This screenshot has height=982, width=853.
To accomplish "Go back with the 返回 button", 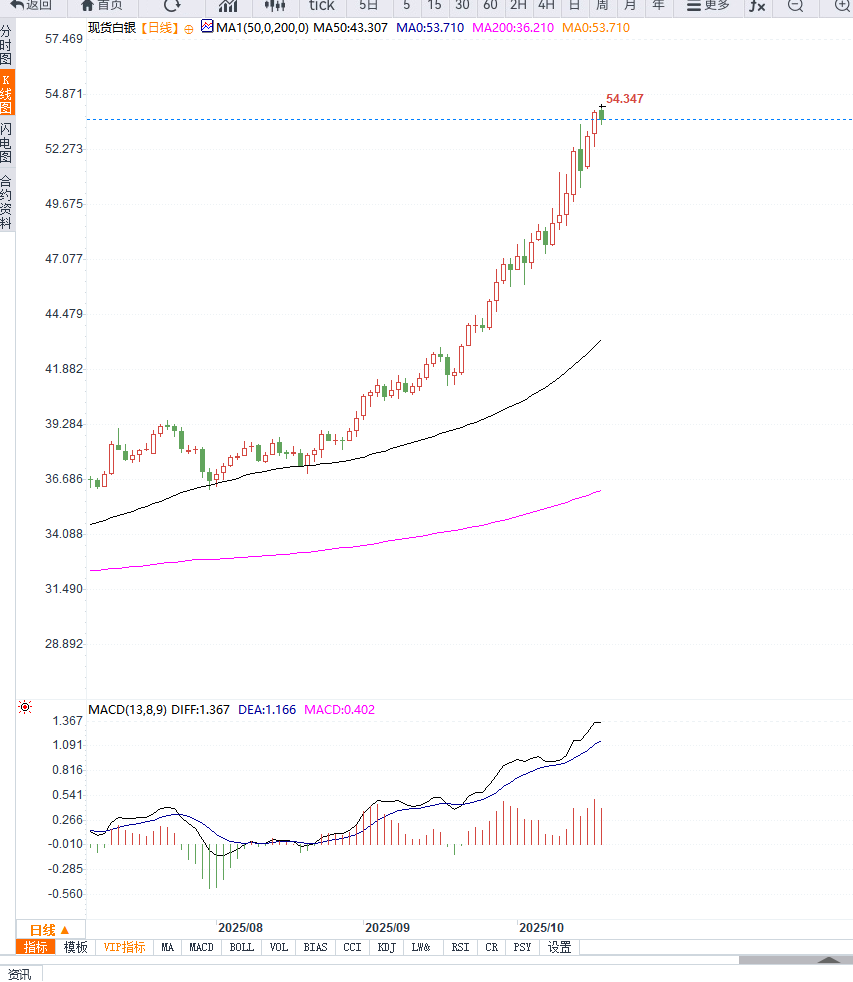I will pyautogui.click(x=32, y=6).
